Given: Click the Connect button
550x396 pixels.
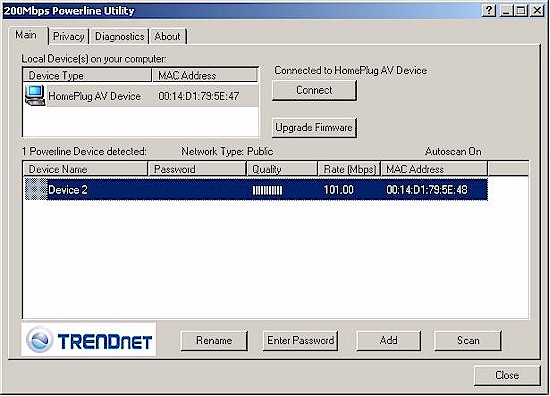Looking at the screenshot, I should (x=314, y=90).
